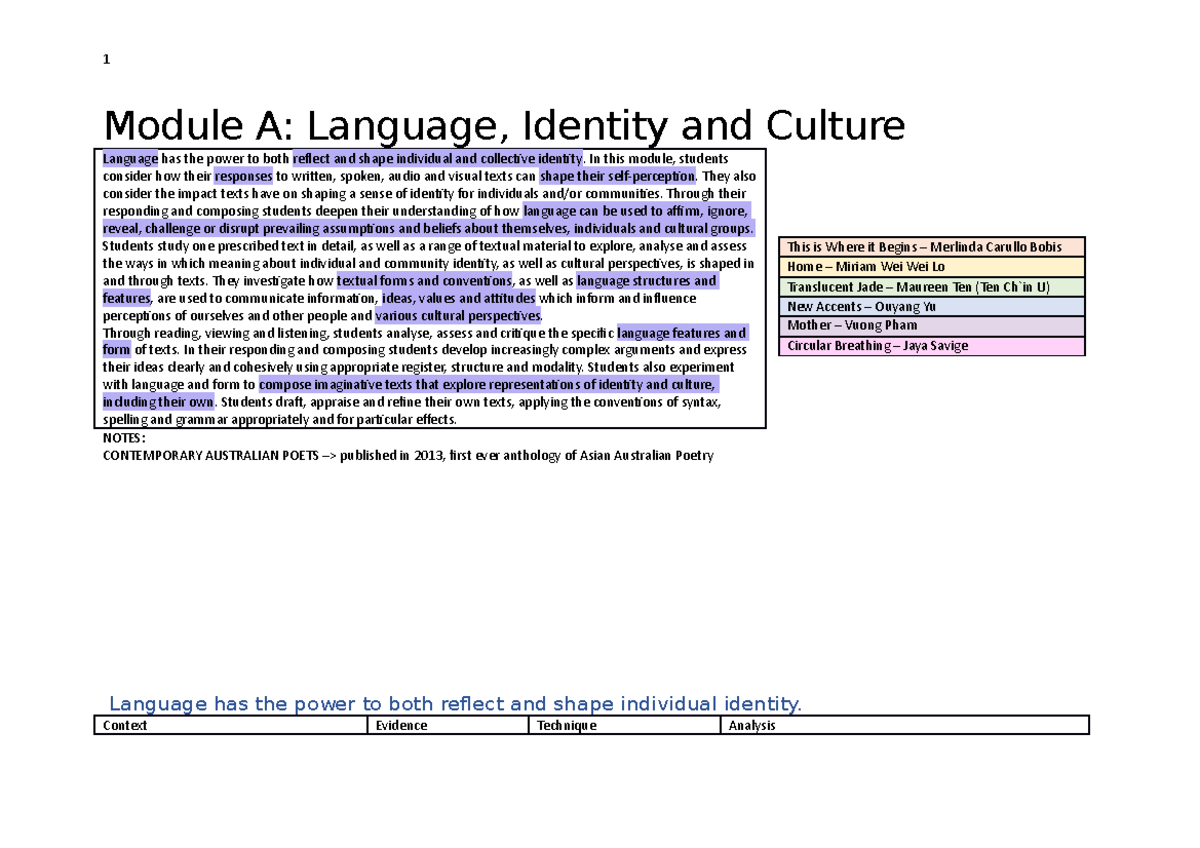Select the blue subtitle about reflecting identity

455,704
